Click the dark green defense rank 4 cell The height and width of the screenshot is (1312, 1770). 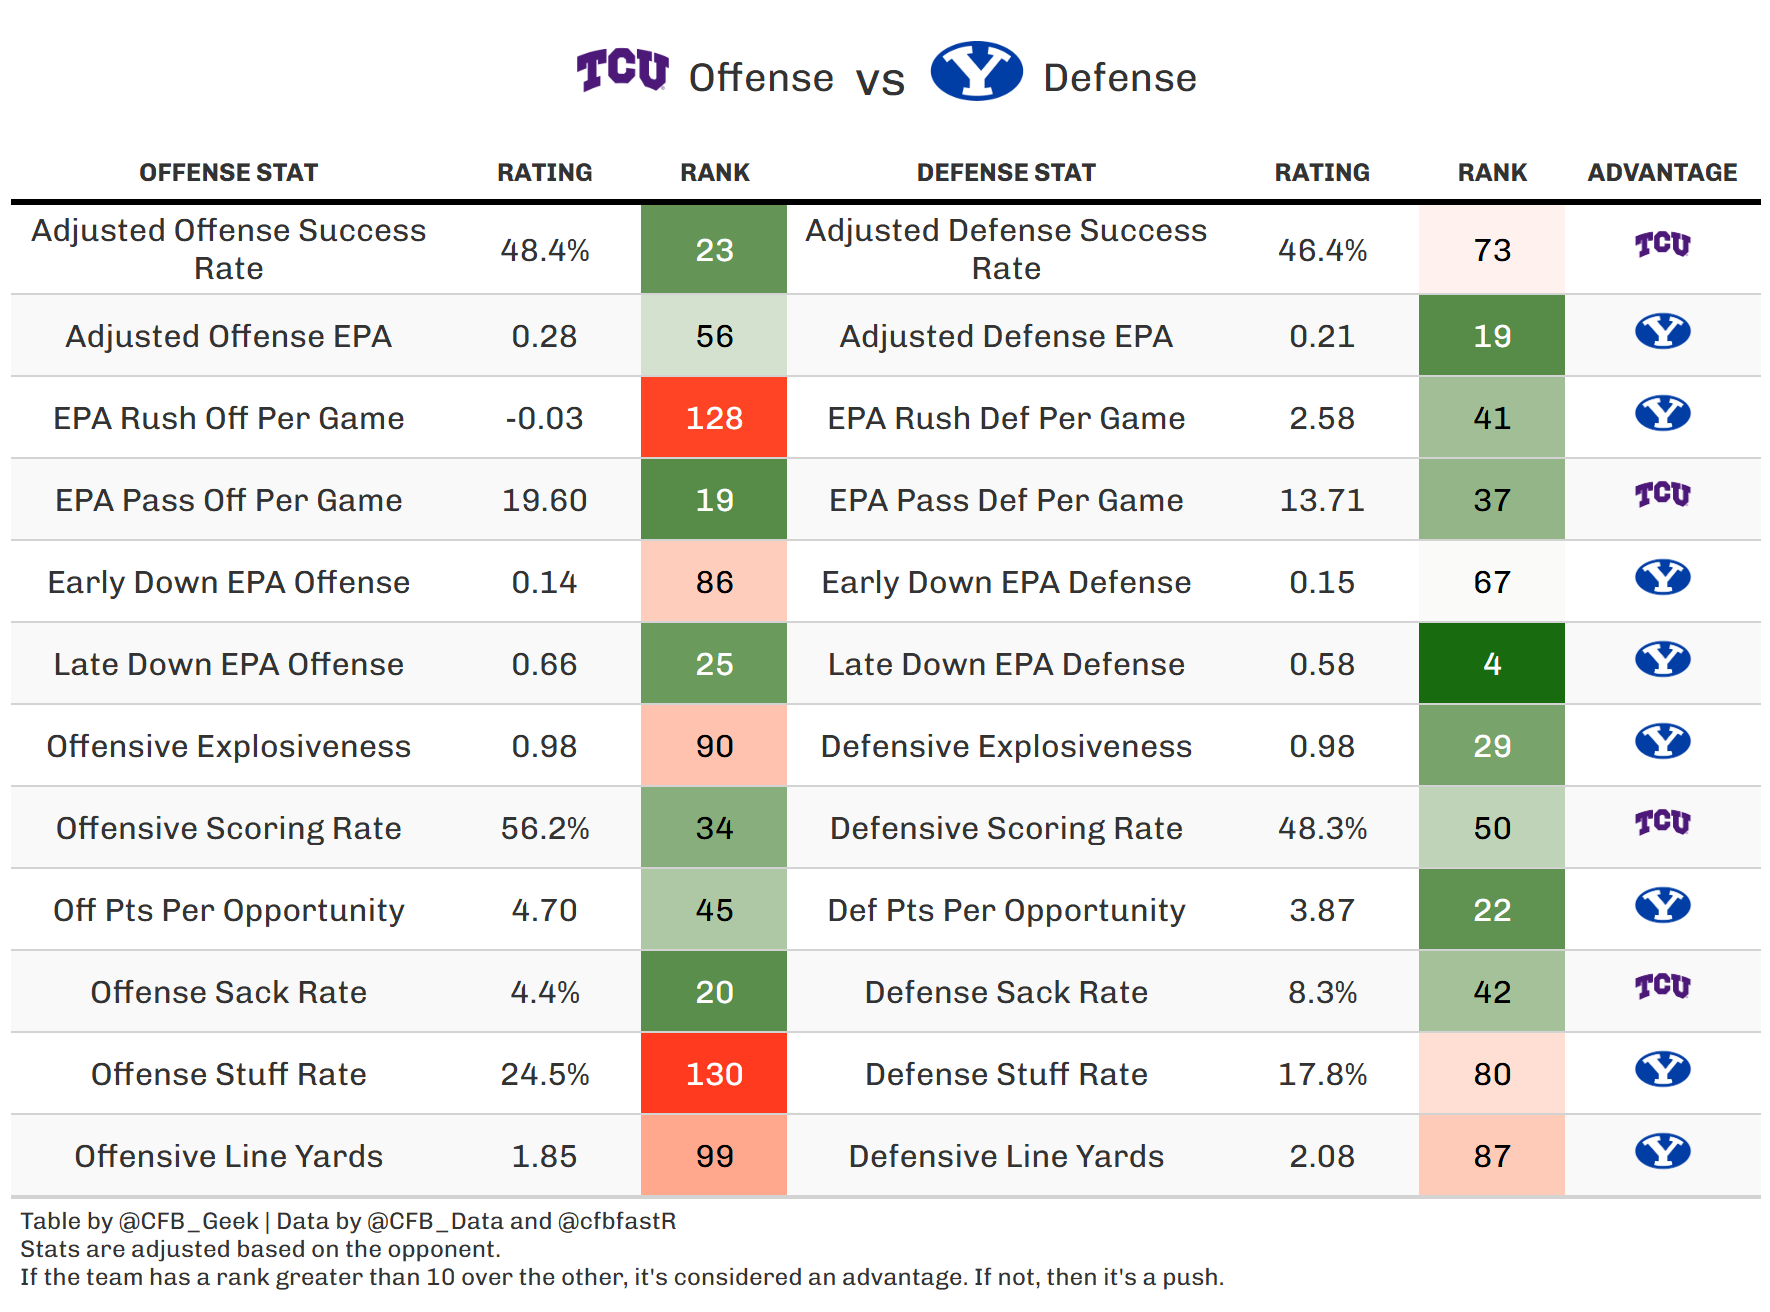click(x=1492, y=664)
